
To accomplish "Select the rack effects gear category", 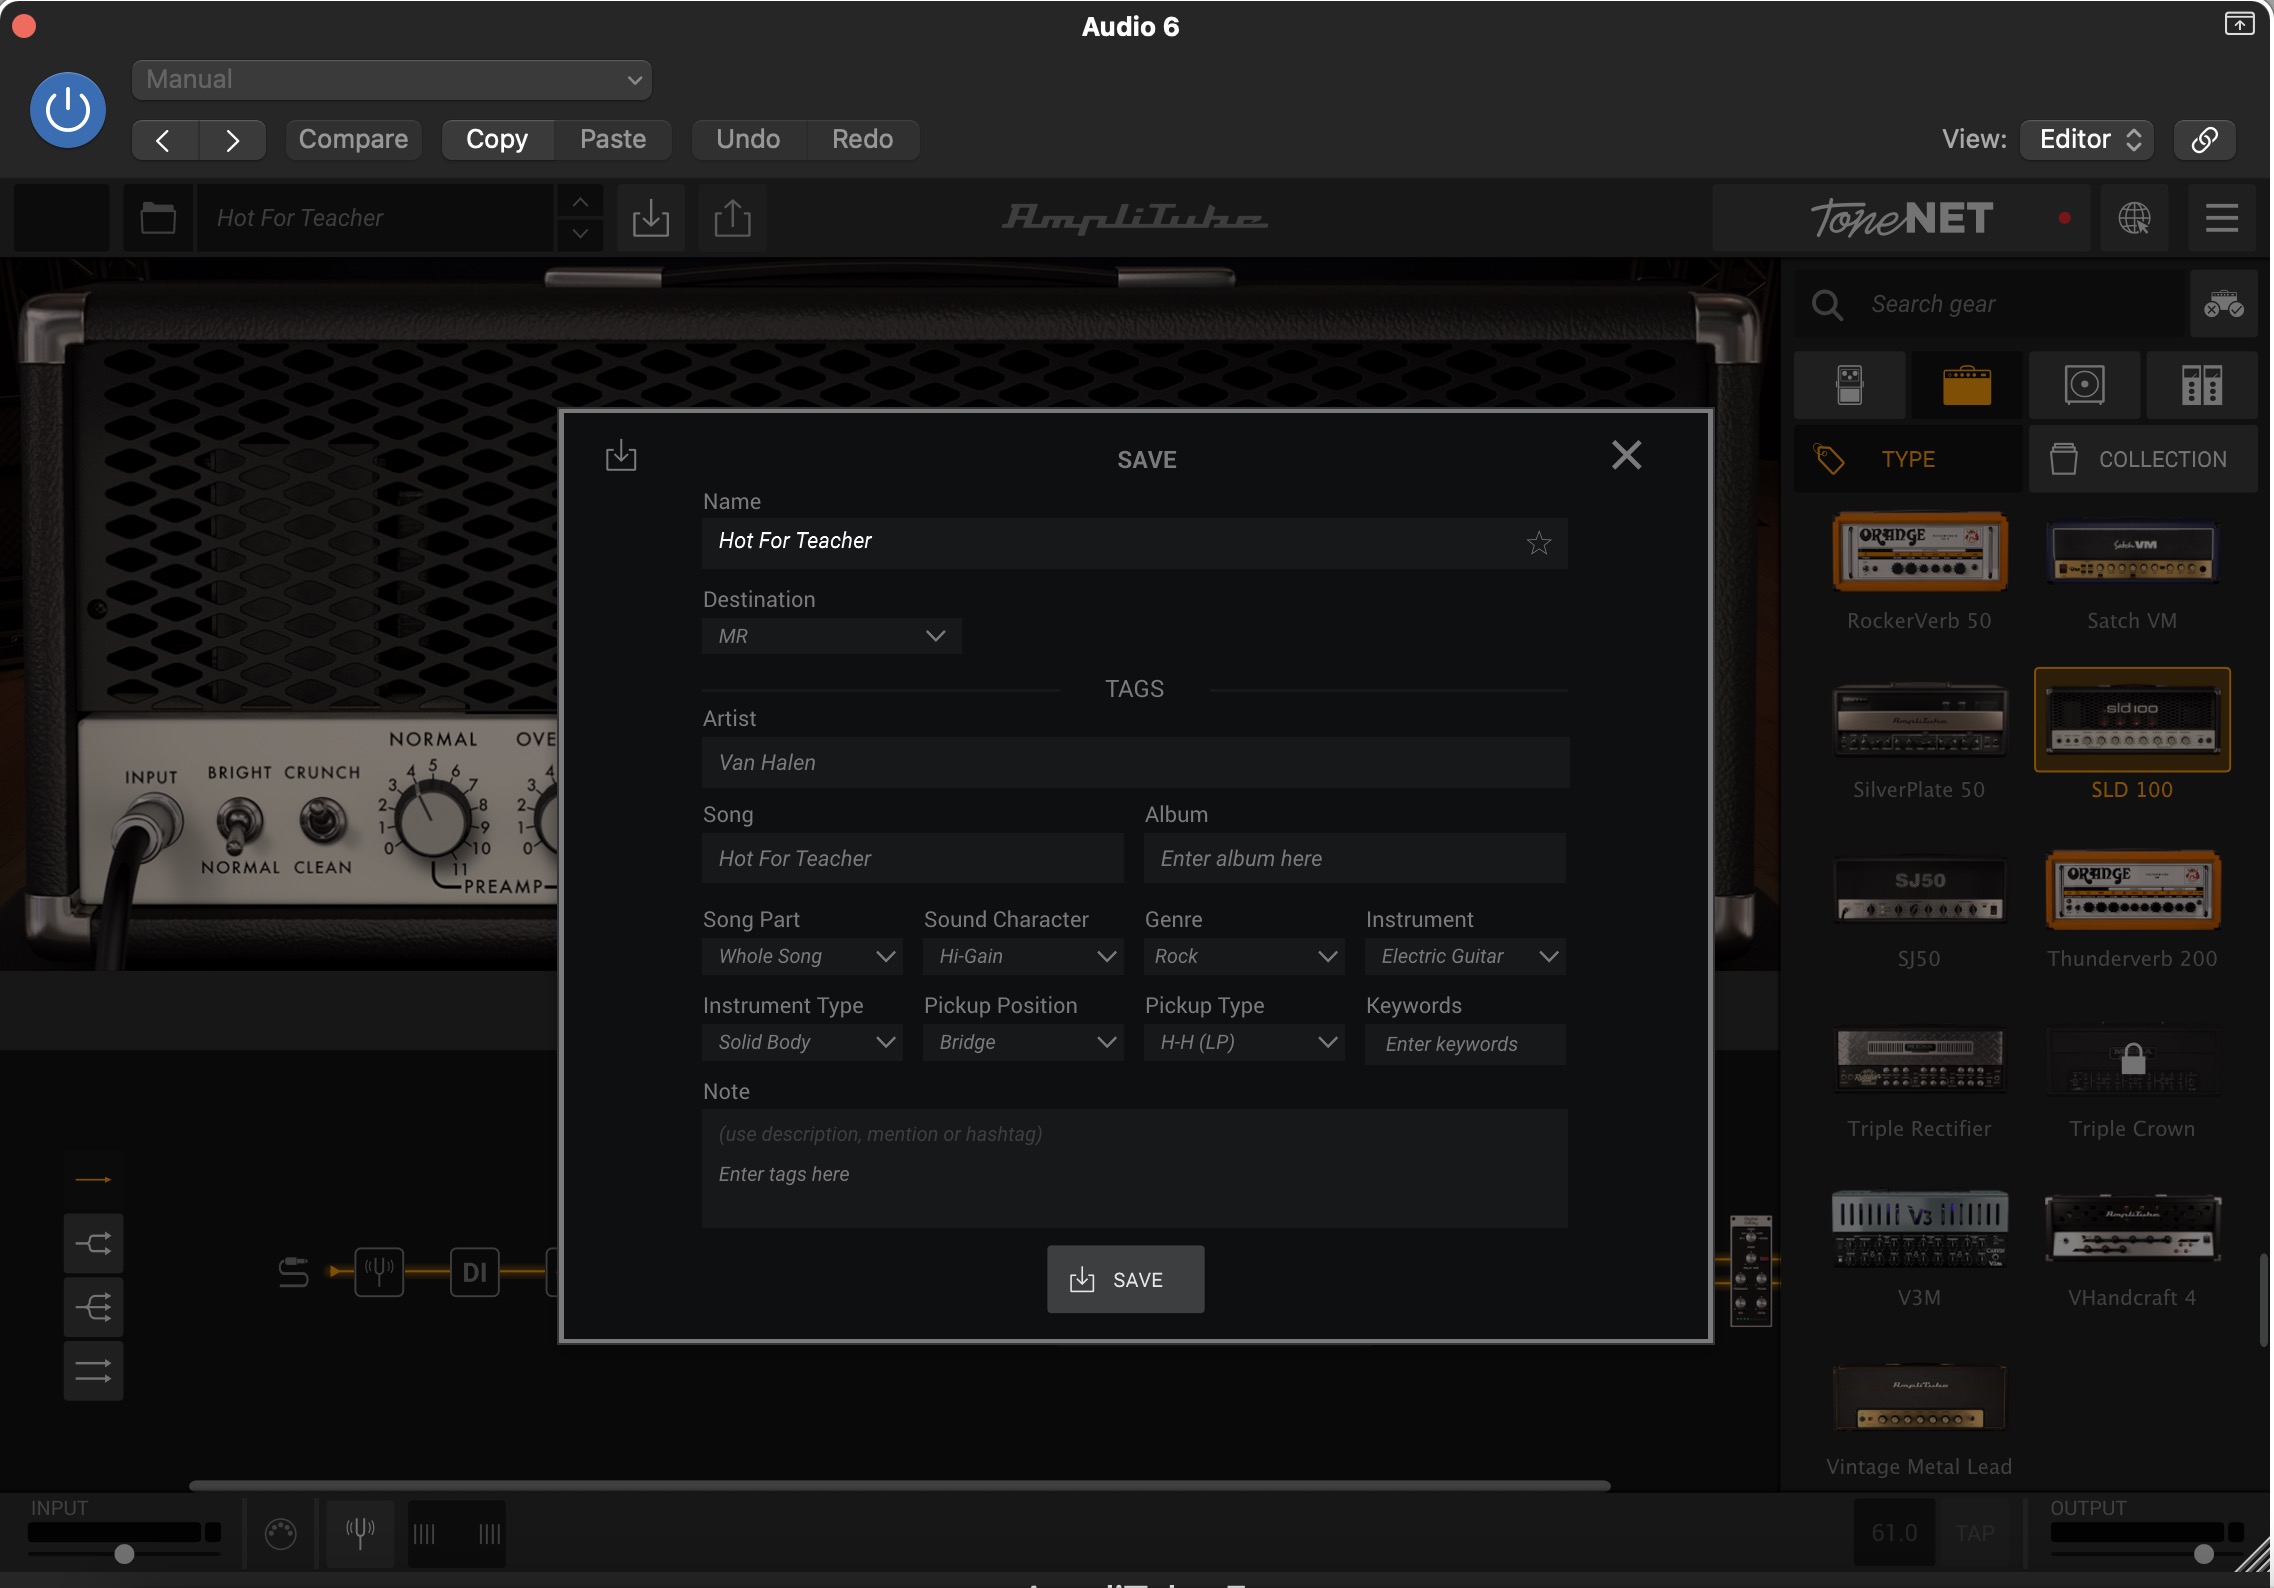I will (x=2202, y=385).
